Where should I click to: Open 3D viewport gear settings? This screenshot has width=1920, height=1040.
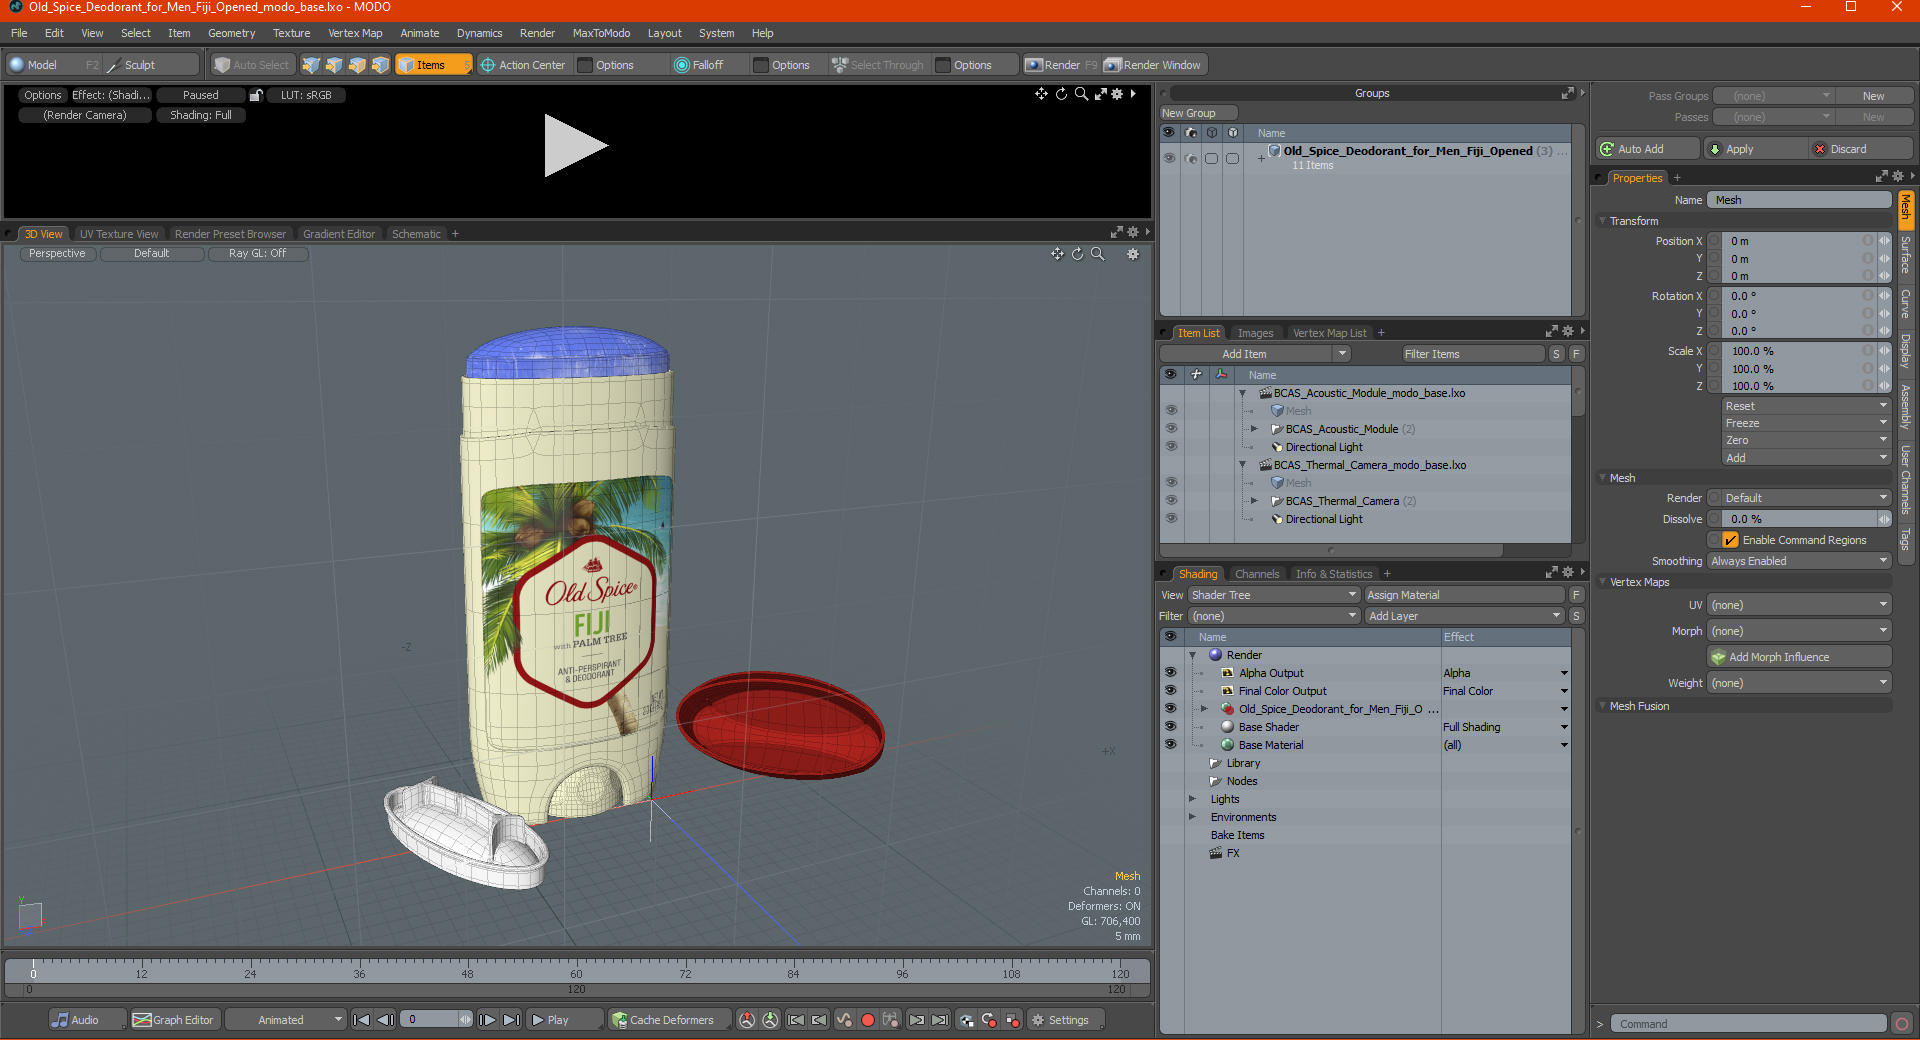coord(1133,254)
